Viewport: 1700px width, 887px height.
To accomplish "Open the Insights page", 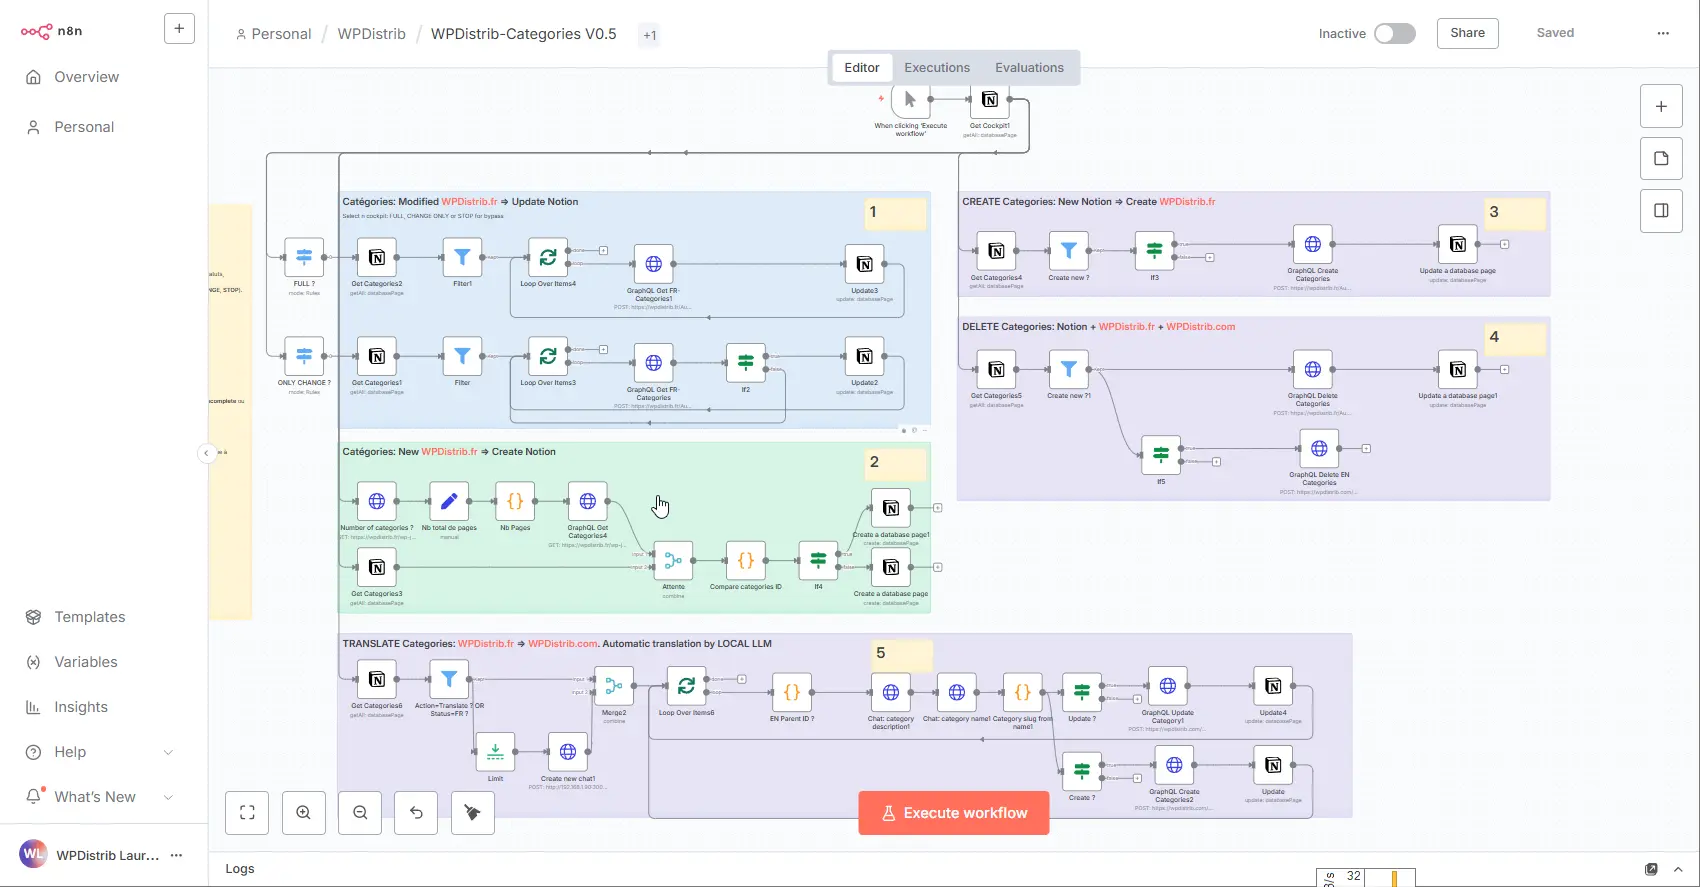I will tap(80, 707).
